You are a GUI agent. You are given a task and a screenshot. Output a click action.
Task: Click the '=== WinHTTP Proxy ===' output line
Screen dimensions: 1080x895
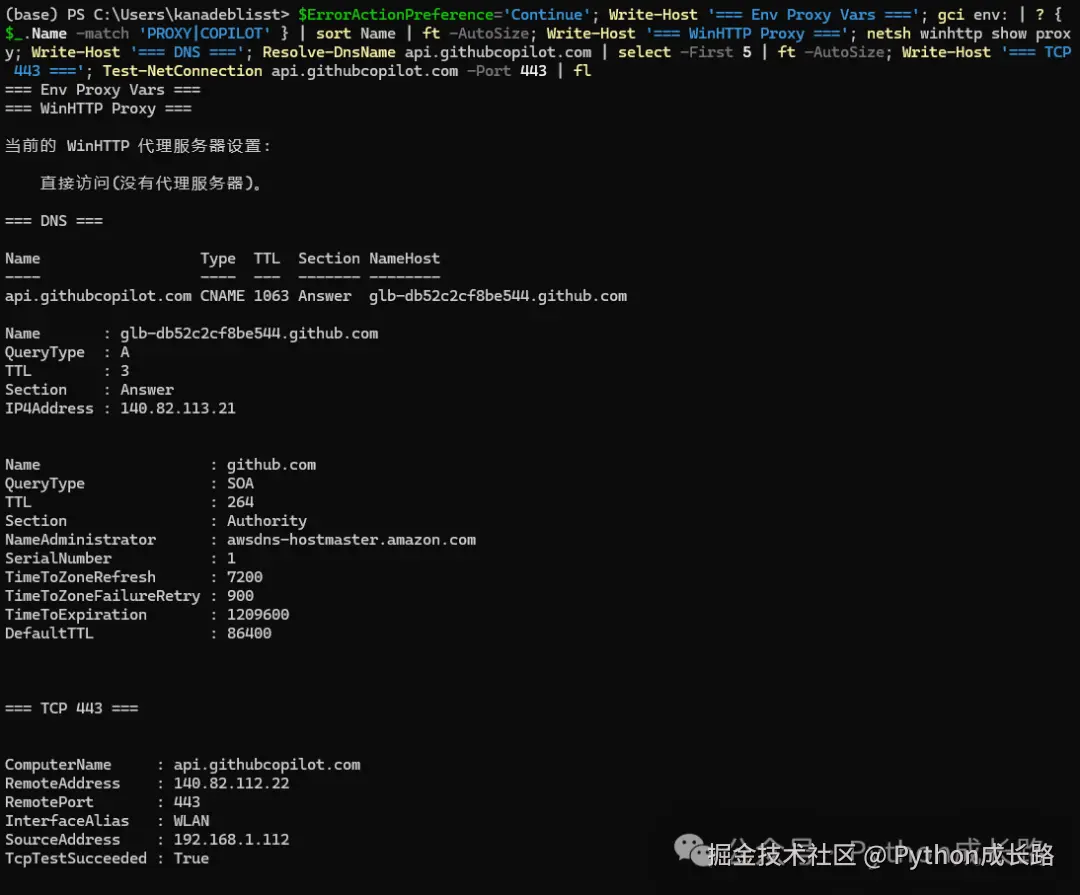coord(98,109)
